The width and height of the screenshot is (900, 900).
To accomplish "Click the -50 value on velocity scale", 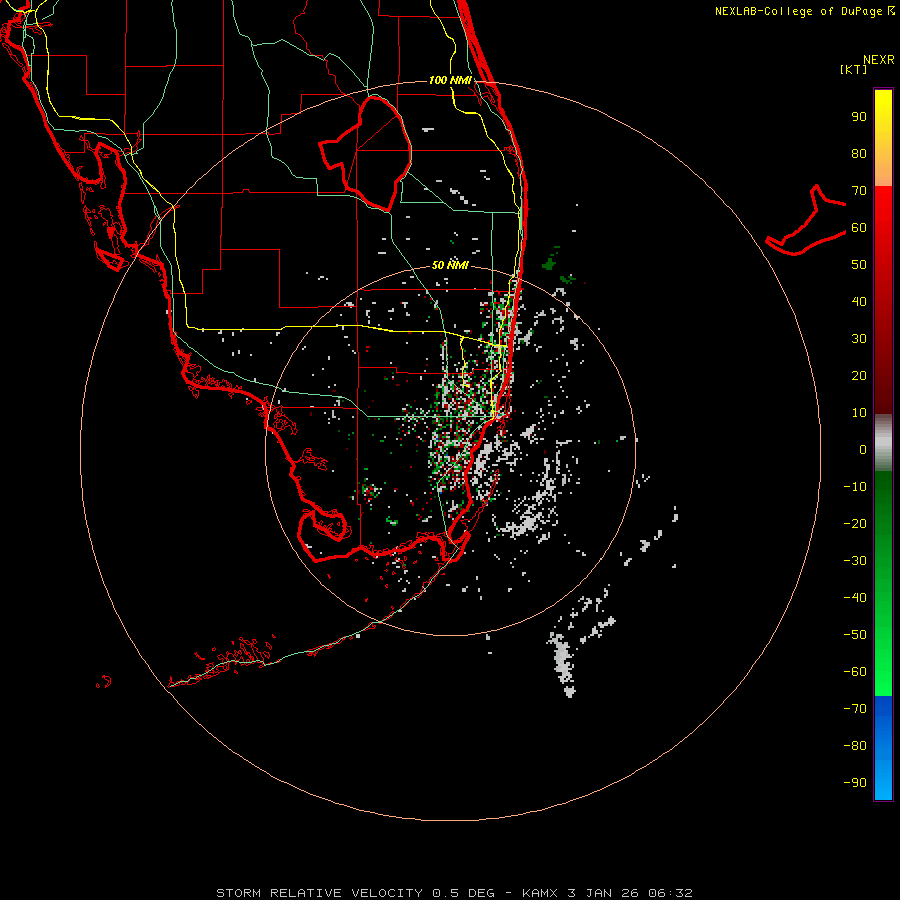I will tap(855, 635).
